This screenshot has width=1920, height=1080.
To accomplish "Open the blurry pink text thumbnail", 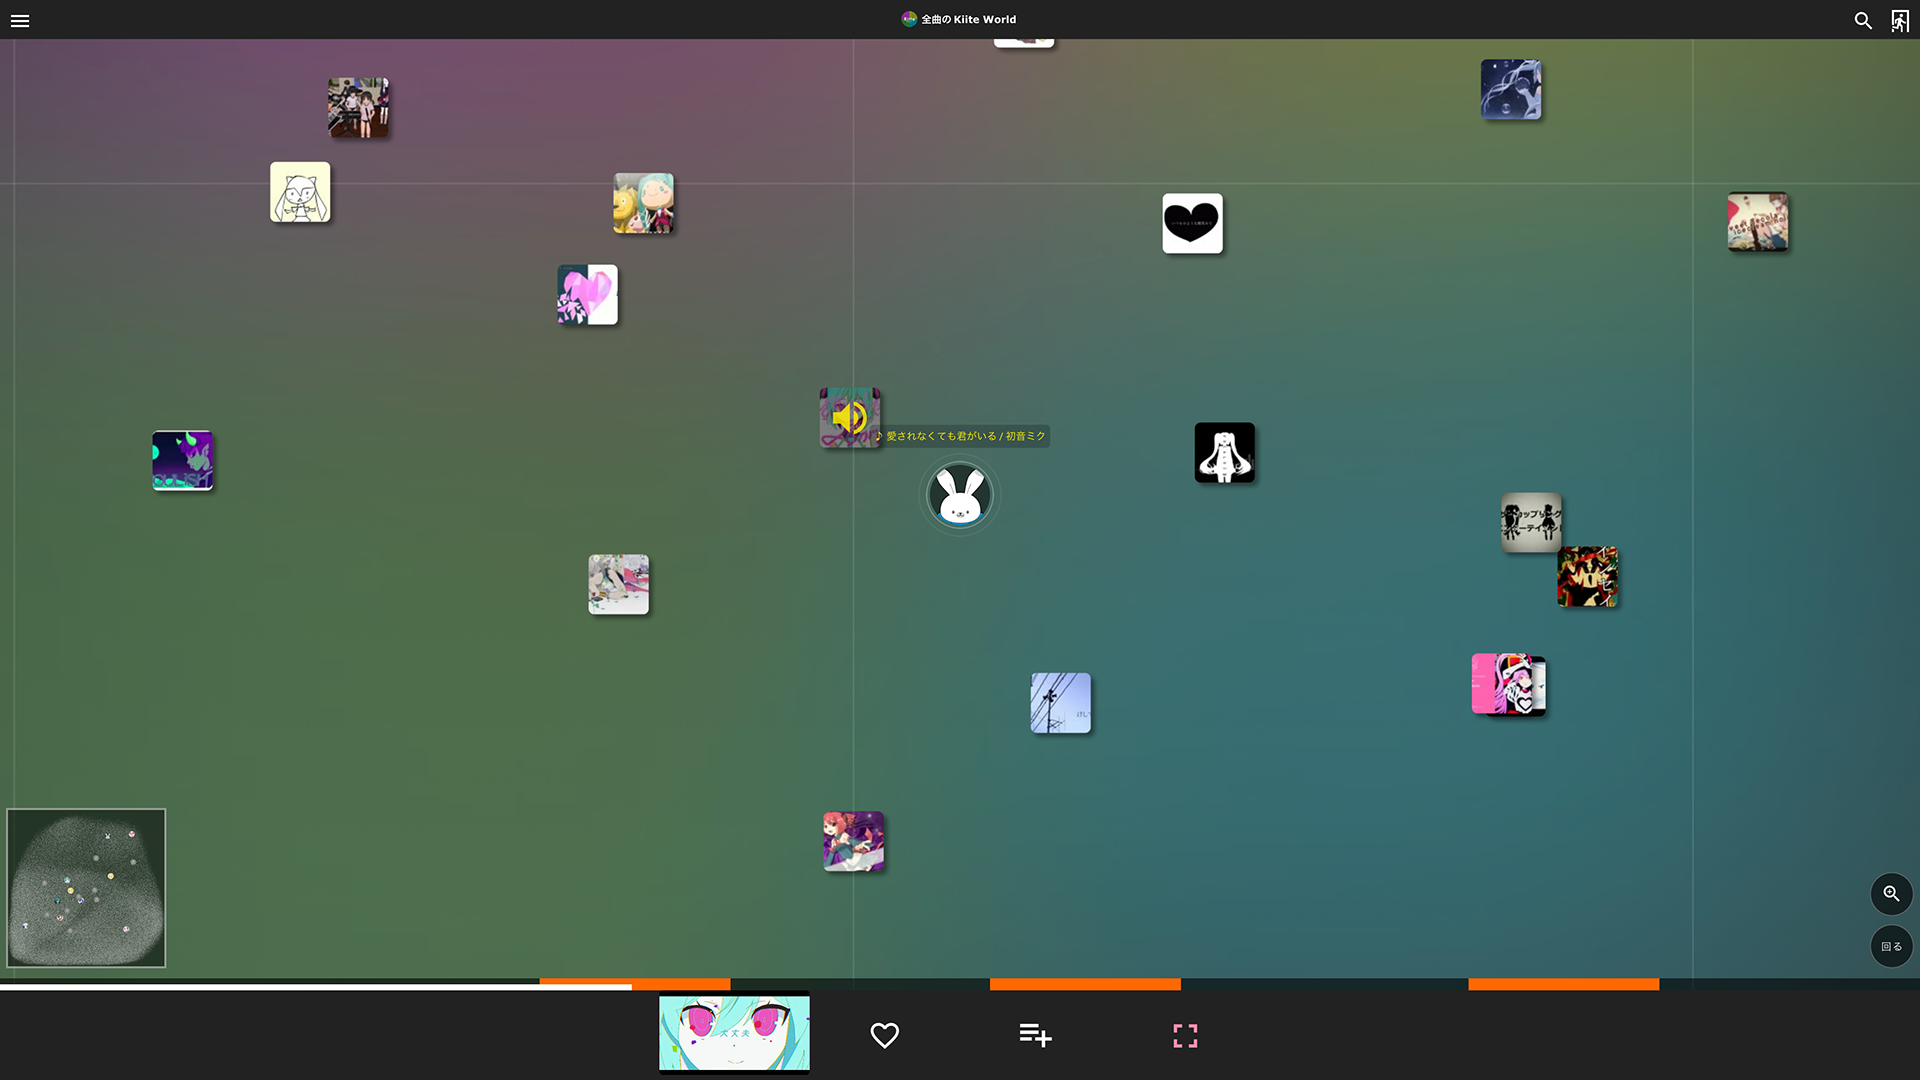I will (x=1757, y=221).
